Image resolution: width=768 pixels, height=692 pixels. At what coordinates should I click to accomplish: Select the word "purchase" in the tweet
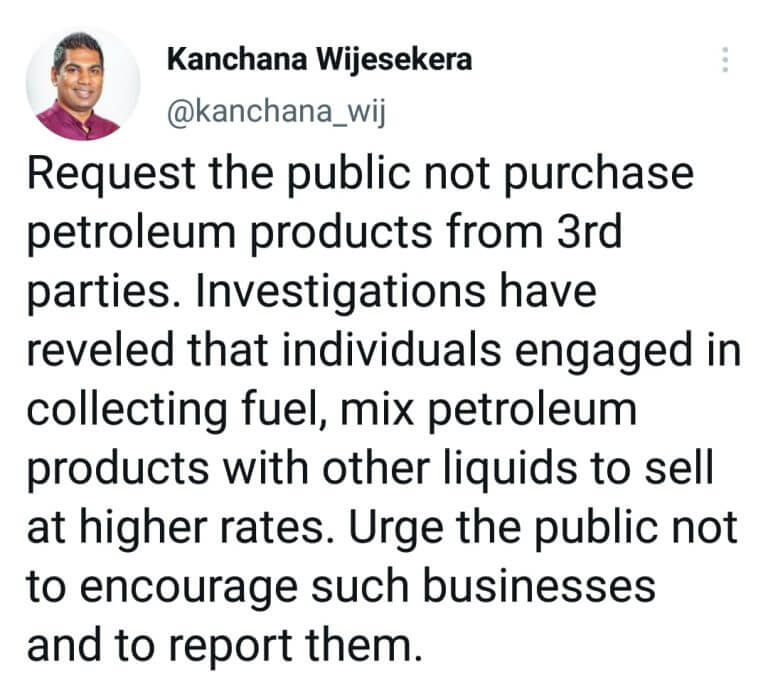pos(599,174)
